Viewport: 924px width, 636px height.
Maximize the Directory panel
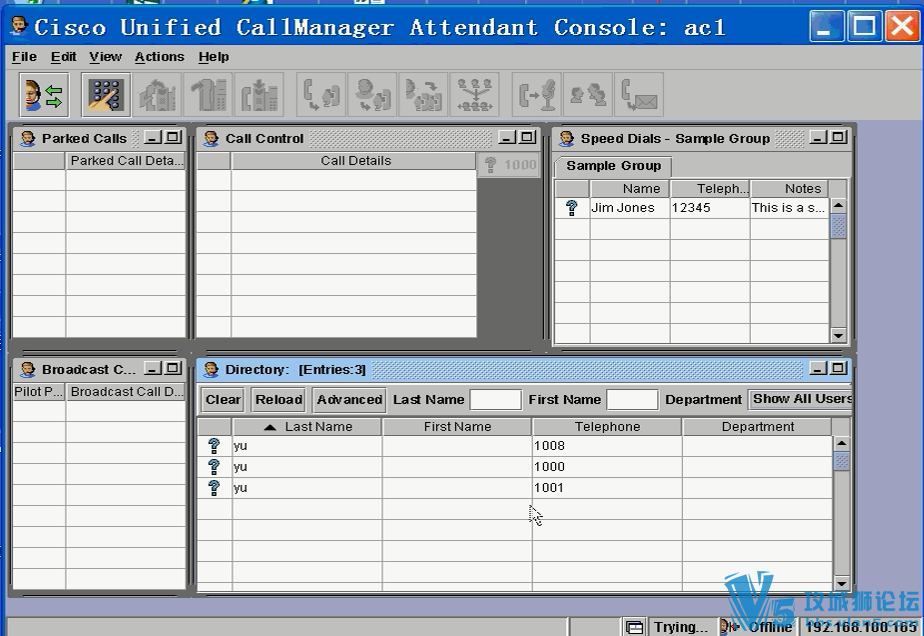click(839, 368)
